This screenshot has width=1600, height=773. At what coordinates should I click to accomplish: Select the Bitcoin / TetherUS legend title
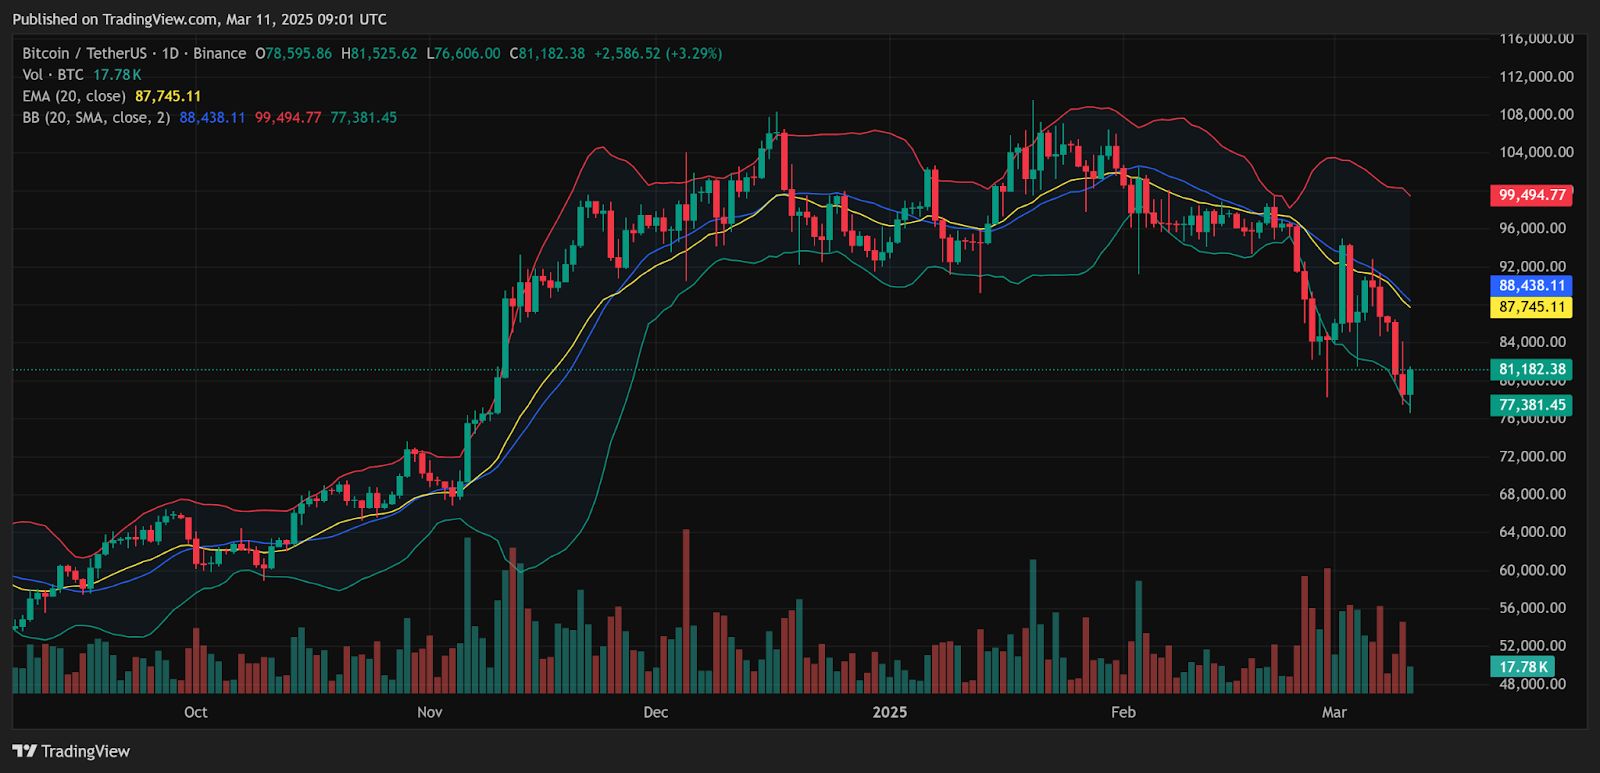point(134,53)
